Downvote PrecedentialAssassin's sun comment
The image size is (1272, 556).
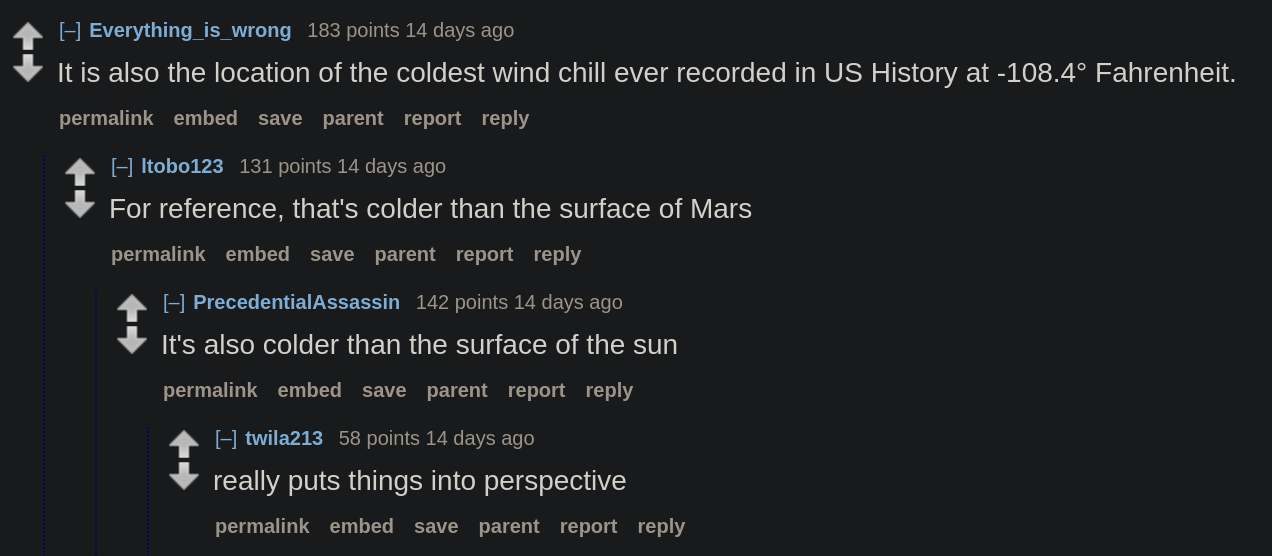point(132,340)
